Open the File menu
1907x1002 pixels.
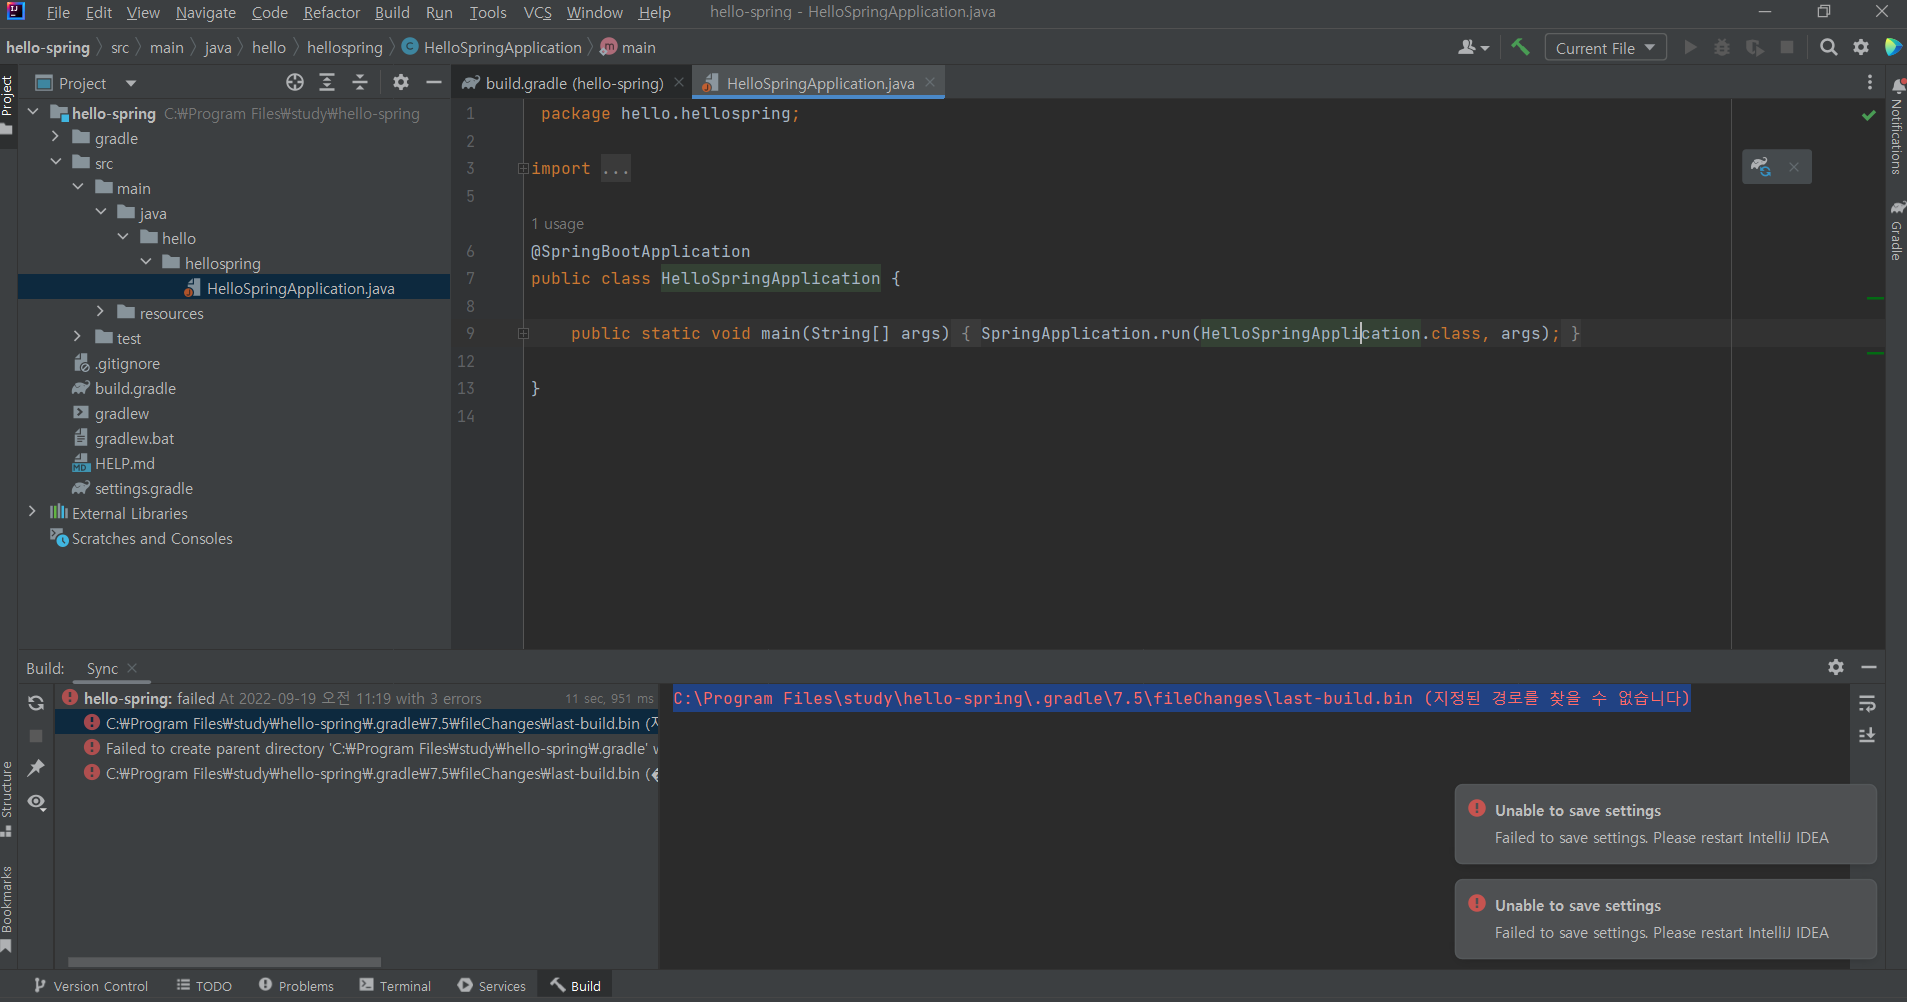tap(58, 12)
